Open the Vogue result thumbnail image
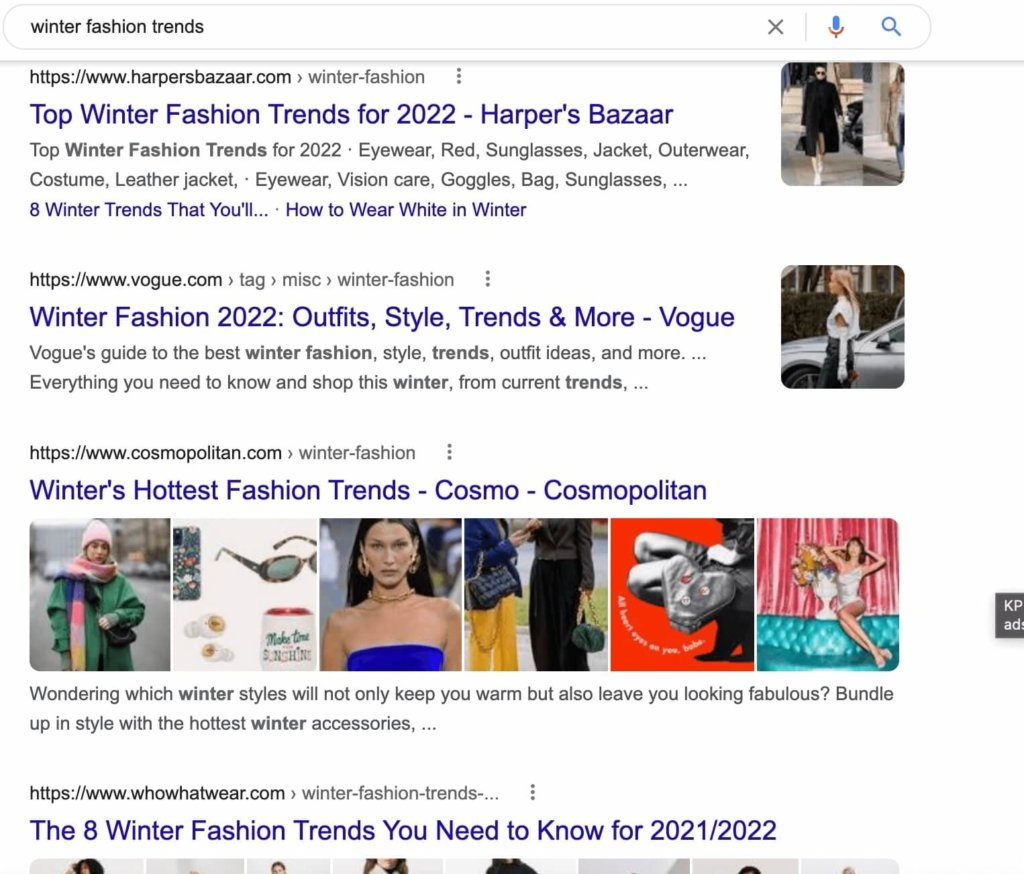Viewport: 1024px width, 874px height. (x=842, y=327)
